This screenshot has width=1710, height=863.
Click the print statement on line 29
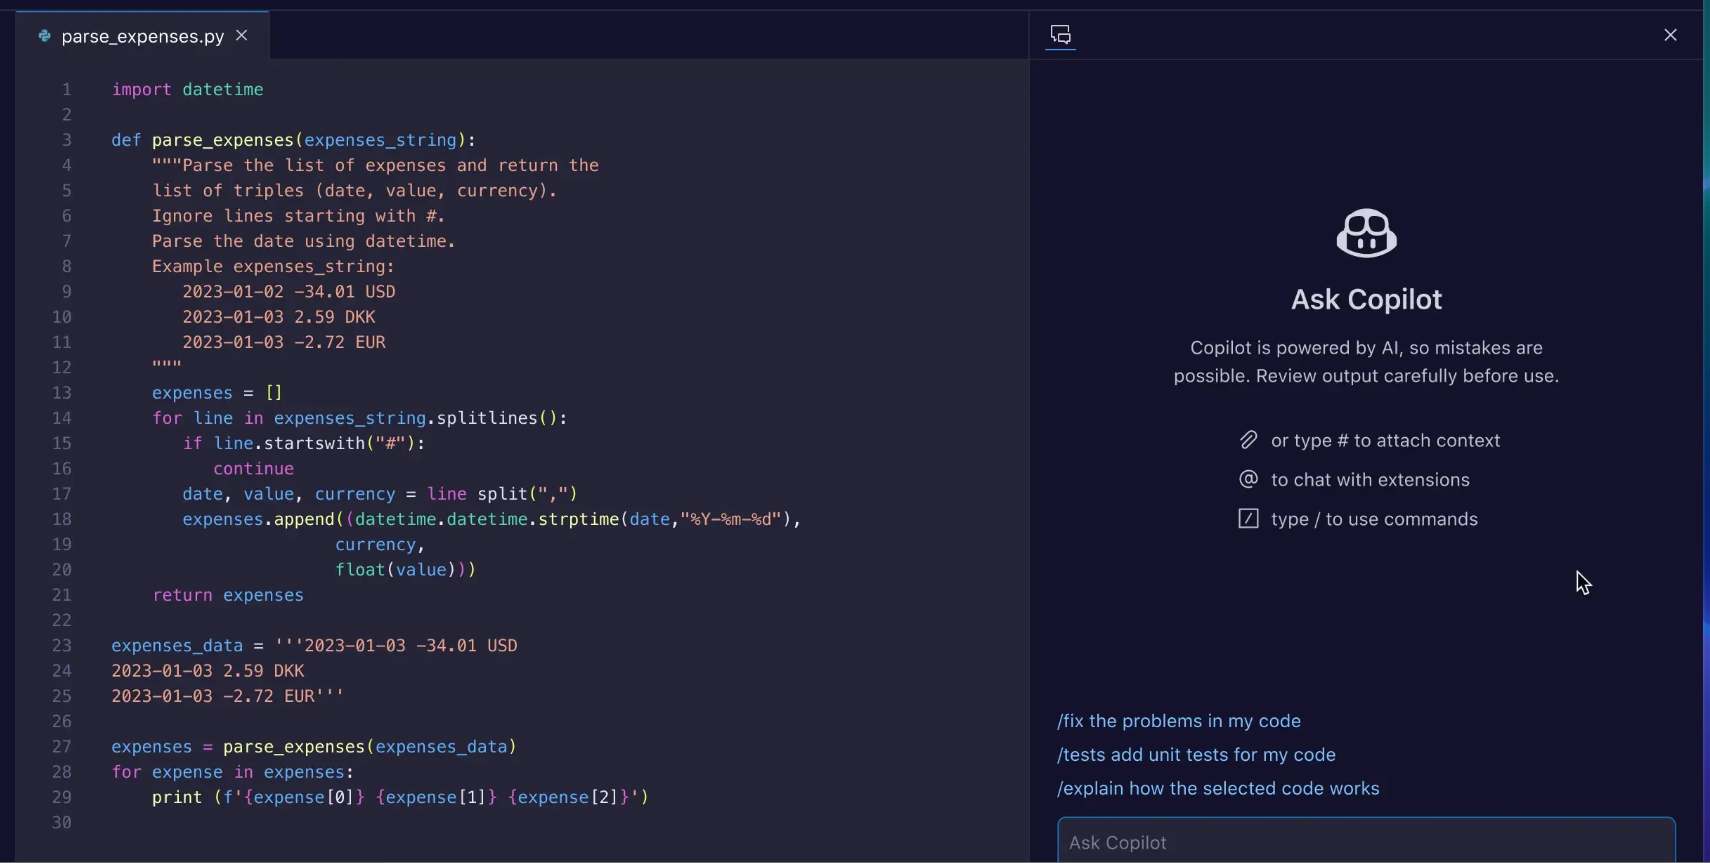(400, 797)
